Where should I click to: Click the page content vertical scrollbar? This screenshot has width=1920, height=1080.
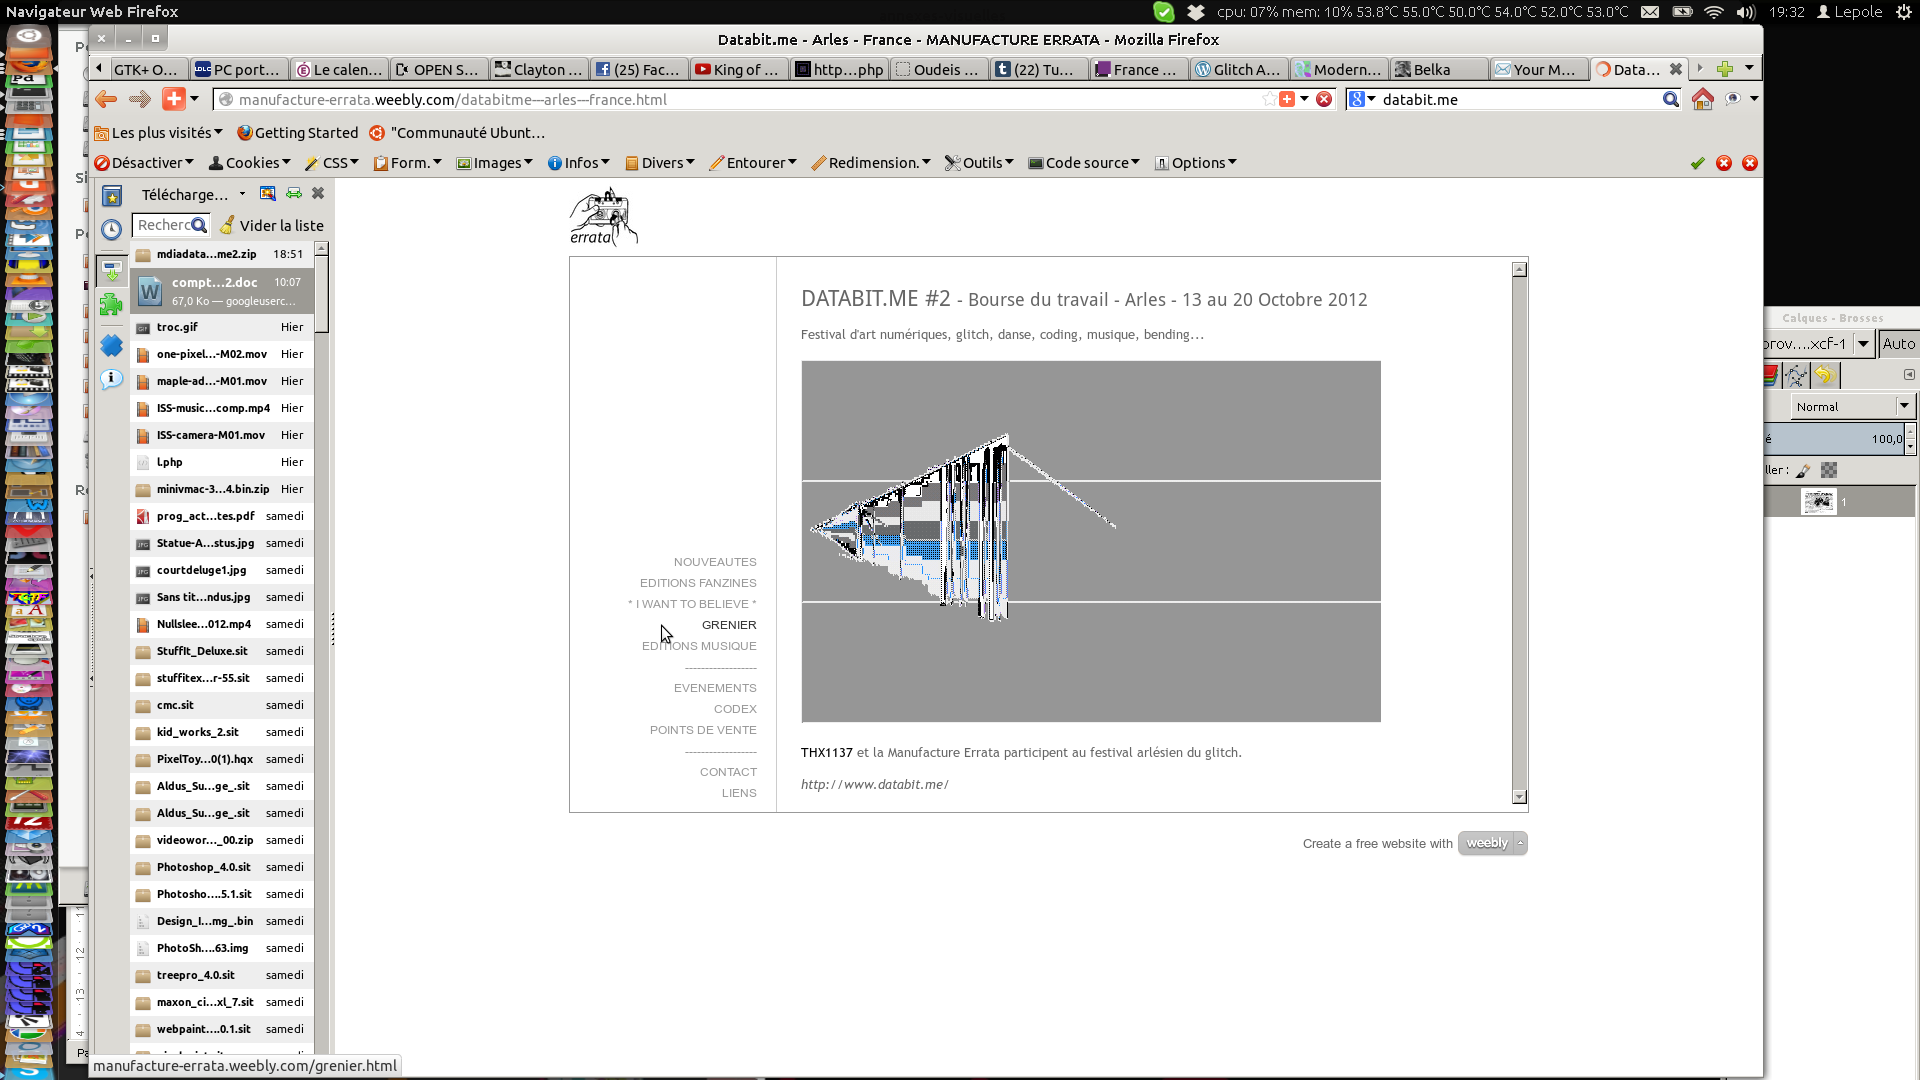tap(1519, 532)
